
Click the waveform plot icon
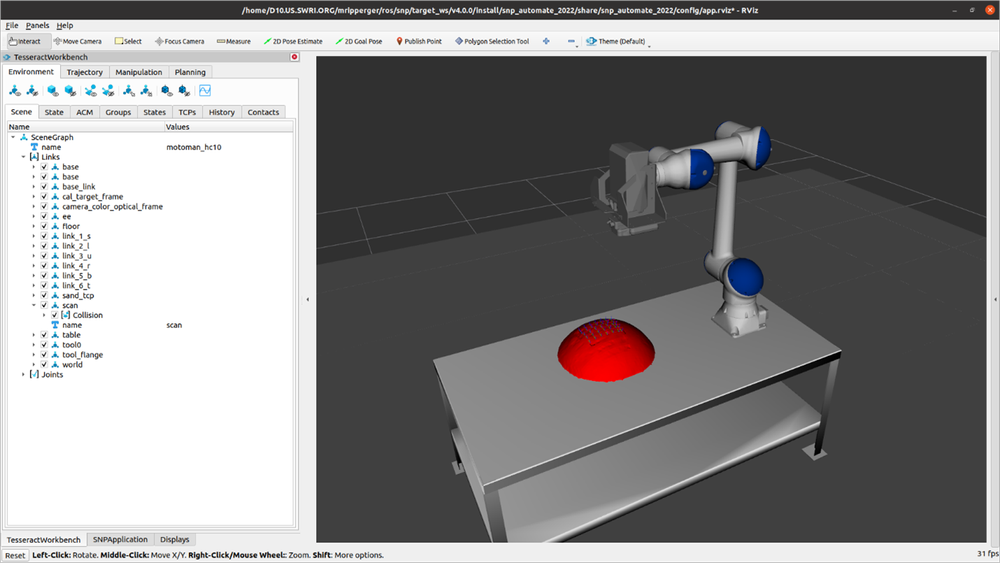pos(205,91)
